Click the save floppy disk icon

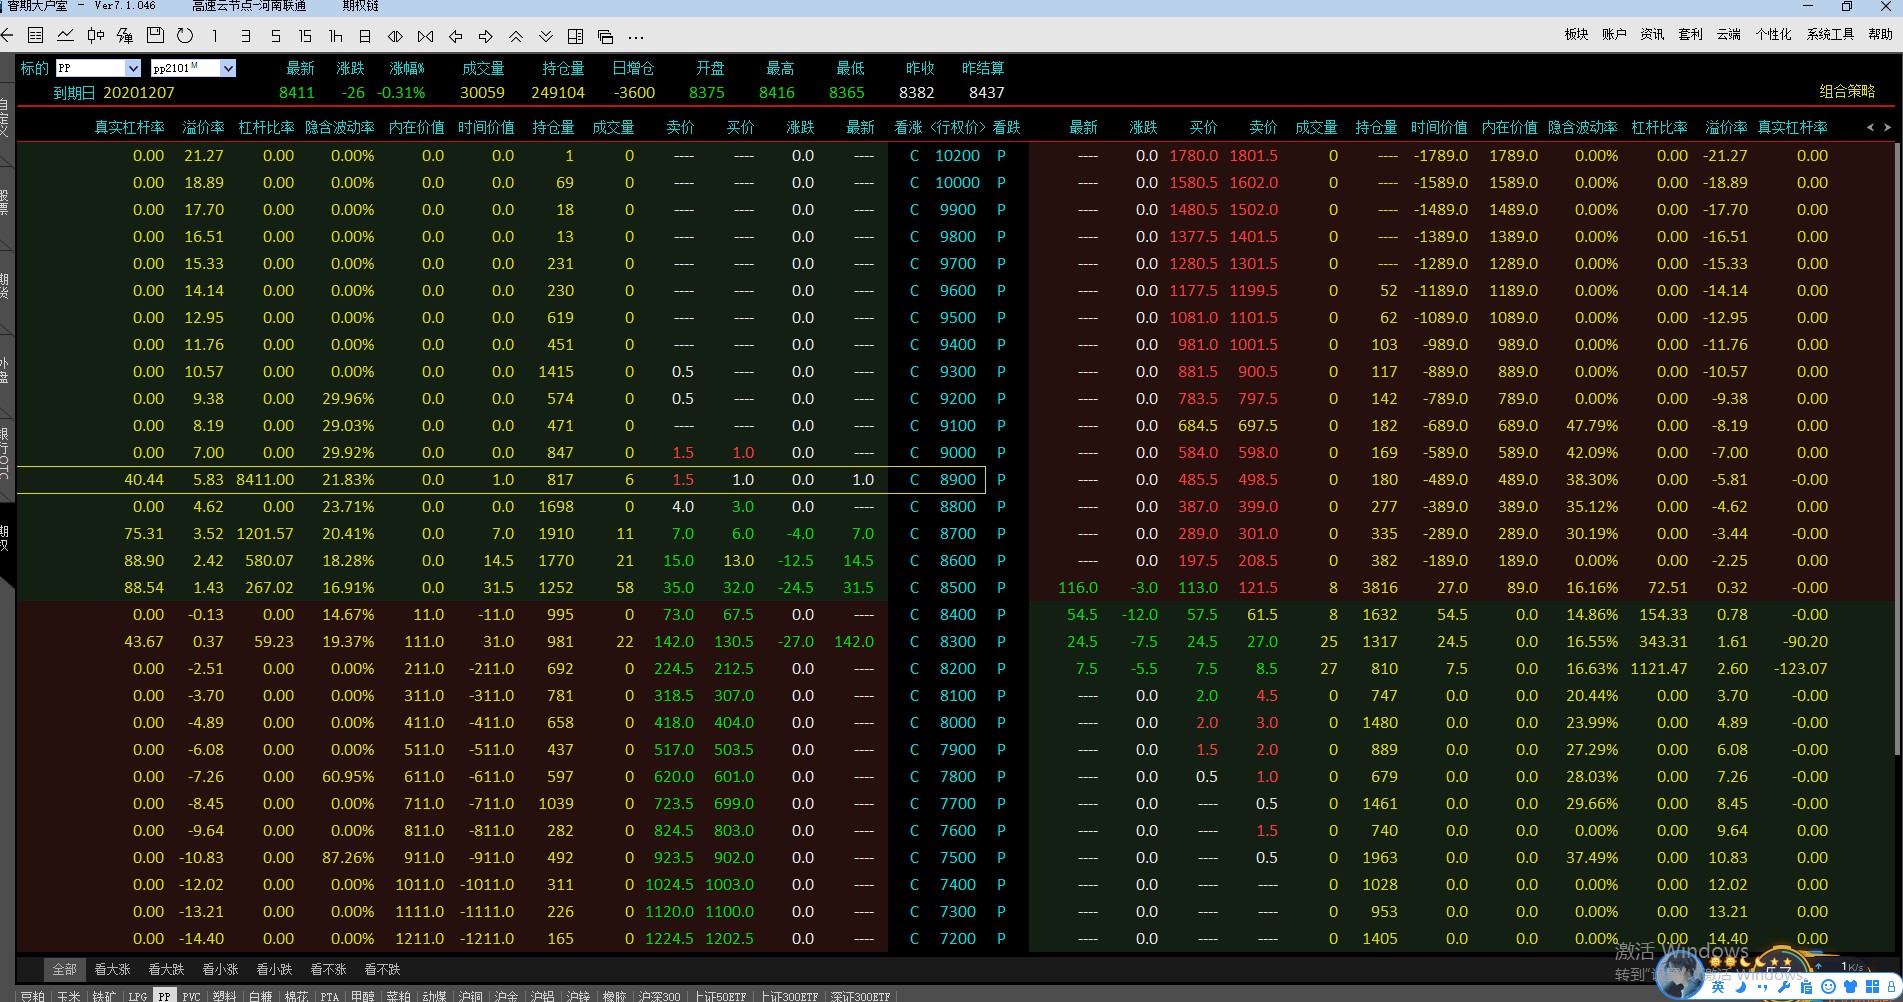tap(155, 36)
